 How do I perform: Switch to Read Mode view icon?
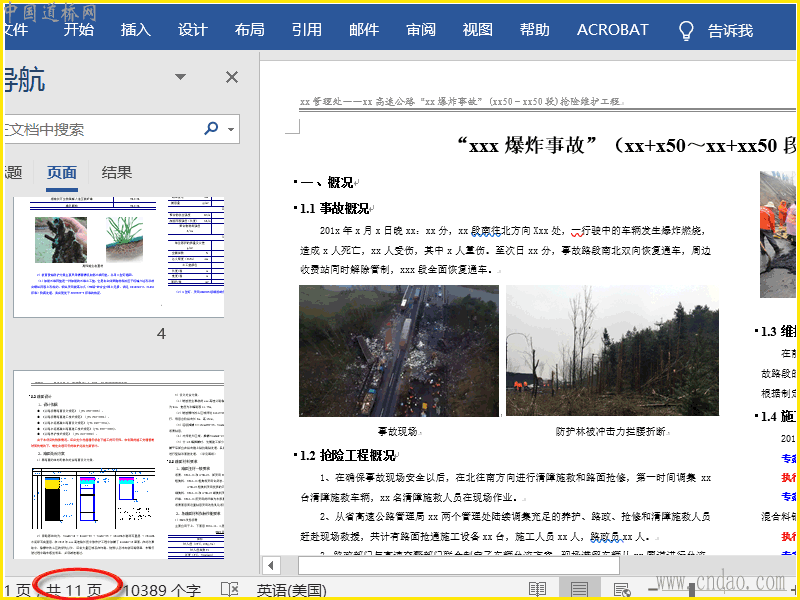pos(537,589)
